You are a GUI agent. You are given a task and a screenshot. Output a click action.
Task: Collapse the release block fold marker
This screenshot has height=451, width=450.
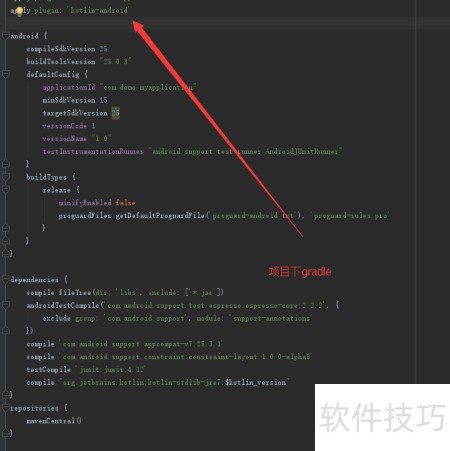pyautogui.click(x=5, y=189)
